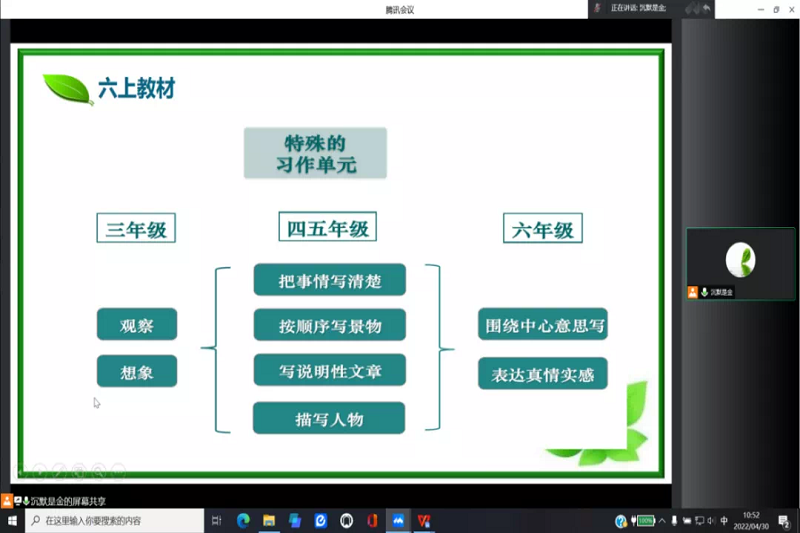Viewport: 800px width, 533px height.
Task: Click the 围绕中心意思写 box on slide
Action: point(542,324)
